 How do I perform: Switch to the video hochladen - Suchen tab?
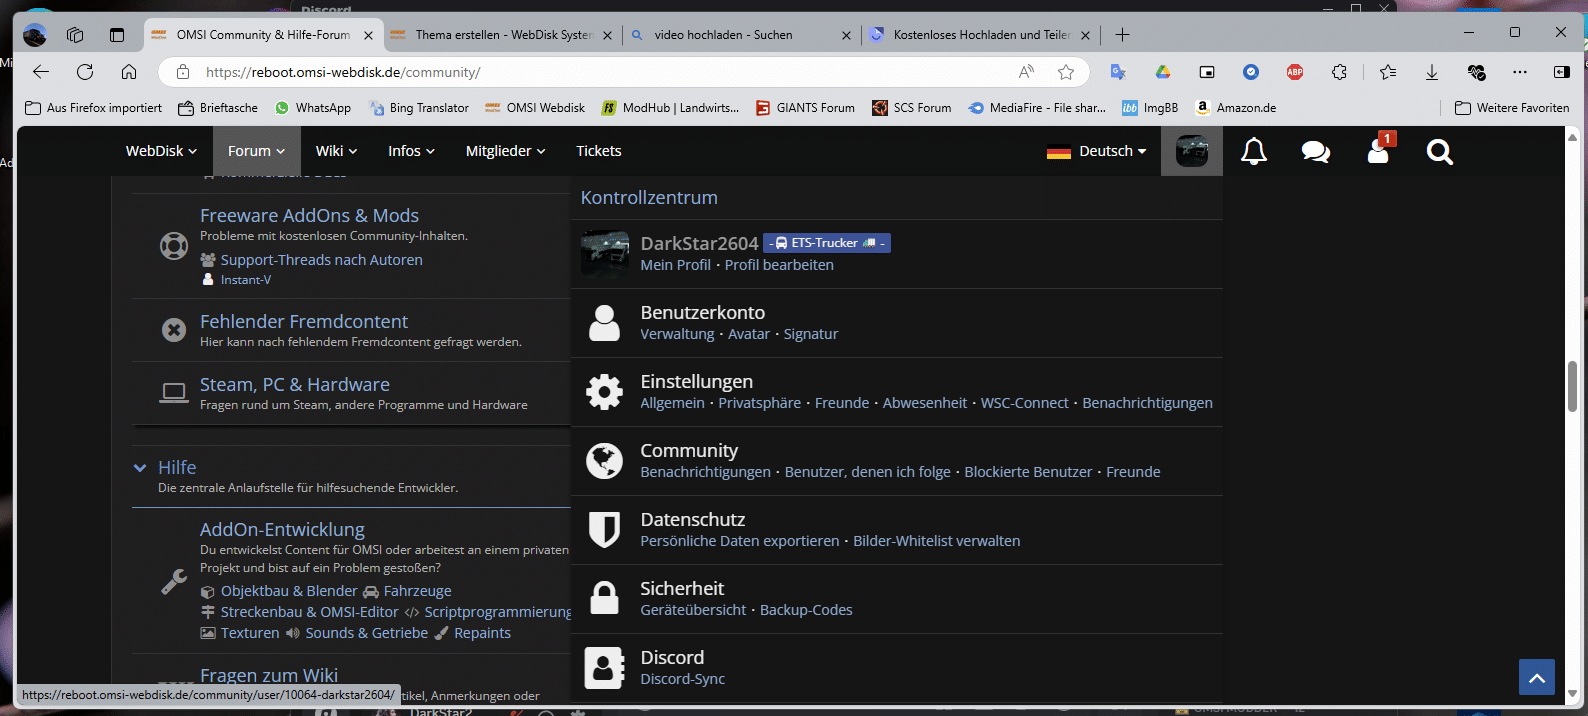coord(723,35)
